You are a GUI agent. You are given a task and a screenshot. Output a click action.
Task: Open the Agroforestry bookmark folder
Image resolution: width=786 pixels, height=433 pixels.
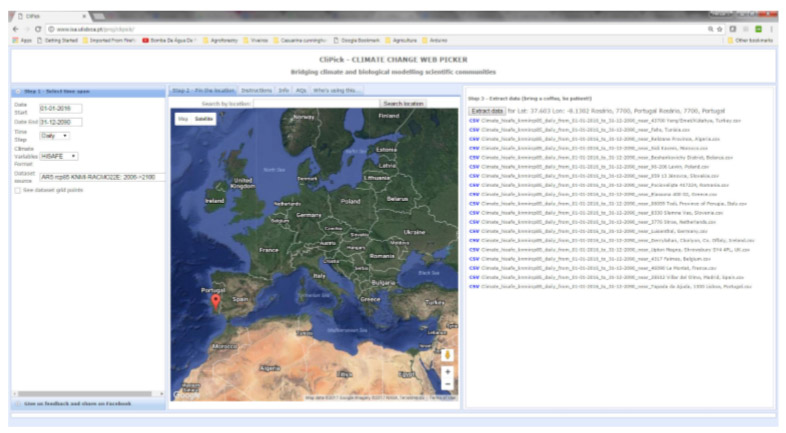(x=220, y=40)
